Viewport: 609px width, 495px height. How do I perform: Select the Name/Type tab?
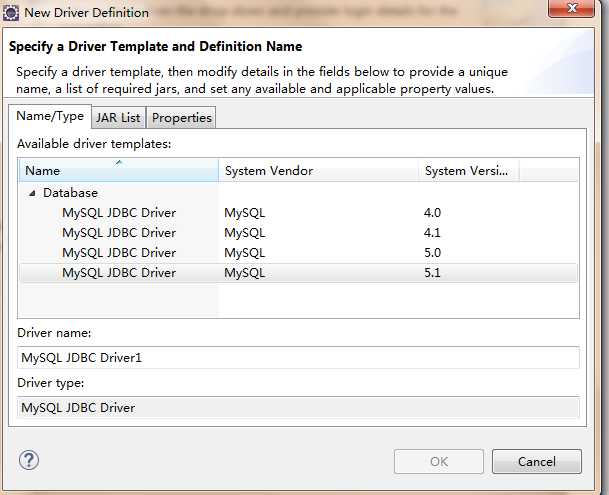50,116
